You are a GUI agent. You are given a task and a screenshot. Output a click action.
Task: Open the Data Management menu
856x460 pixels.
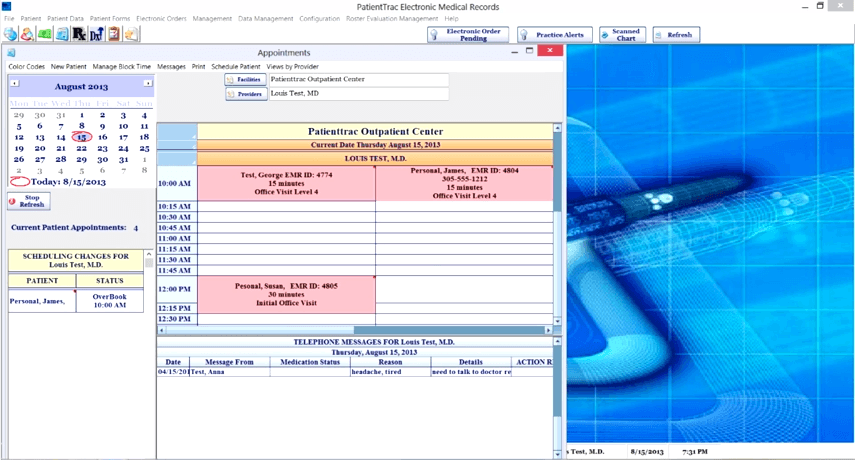(265, 19)
